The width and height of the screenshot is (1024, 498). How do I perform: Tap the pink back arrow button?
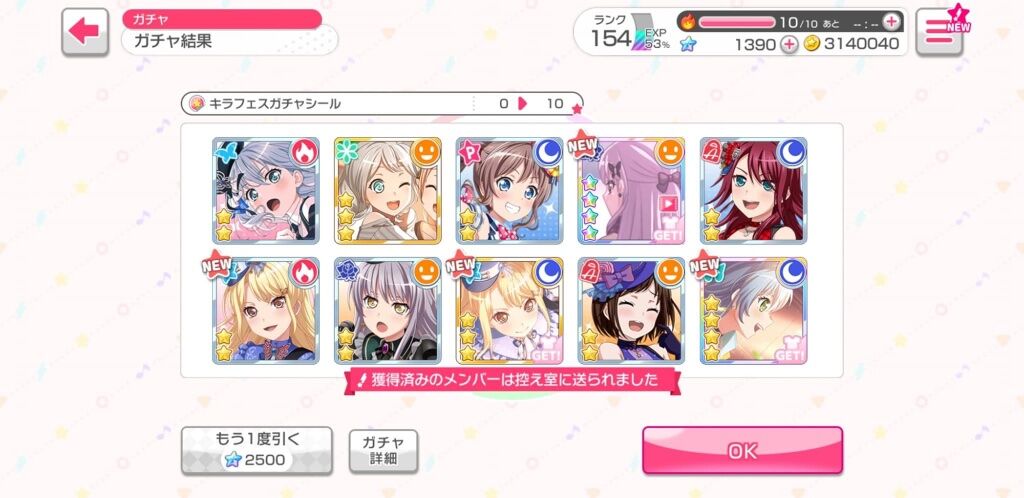[x=85, y=31]
